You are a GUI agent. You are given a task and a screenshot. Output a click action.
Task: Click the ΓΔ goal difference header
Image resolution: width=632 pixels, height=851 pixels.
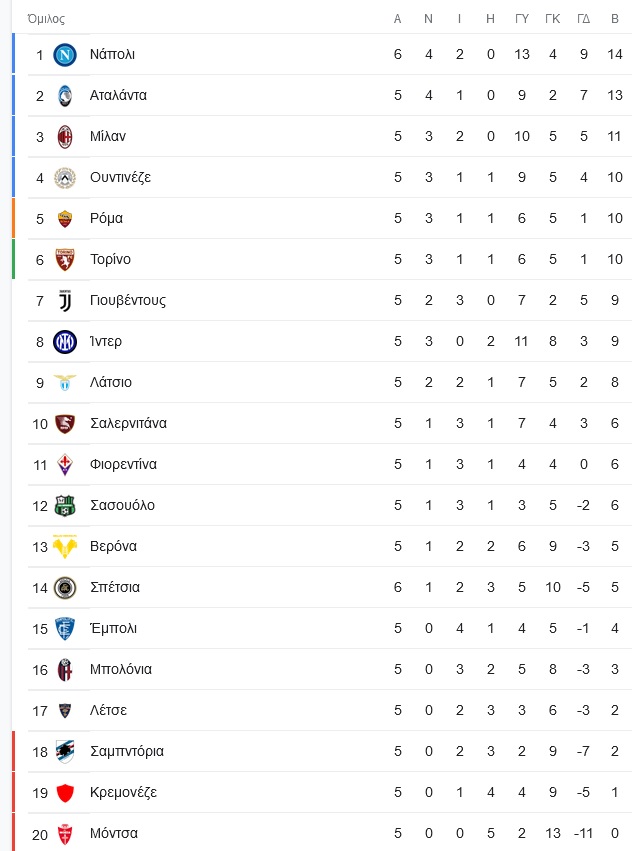pyautogui.click(x=584, y=19)
